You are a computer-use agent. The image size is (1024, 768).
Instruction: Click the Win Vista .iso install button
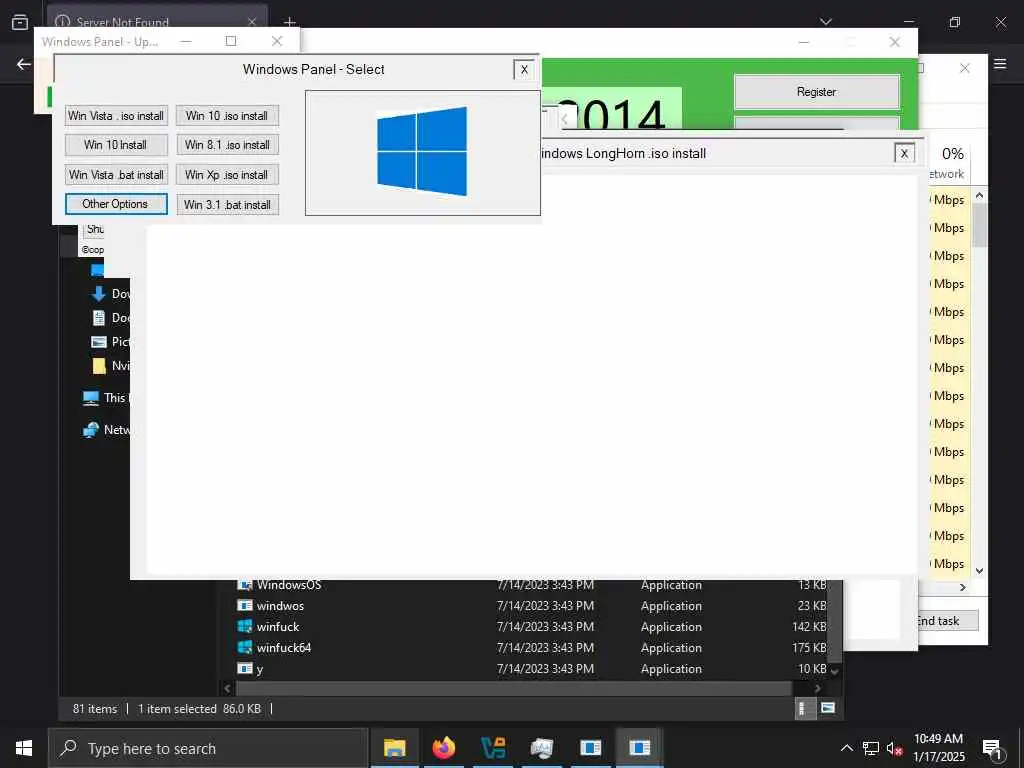[116, 116]
